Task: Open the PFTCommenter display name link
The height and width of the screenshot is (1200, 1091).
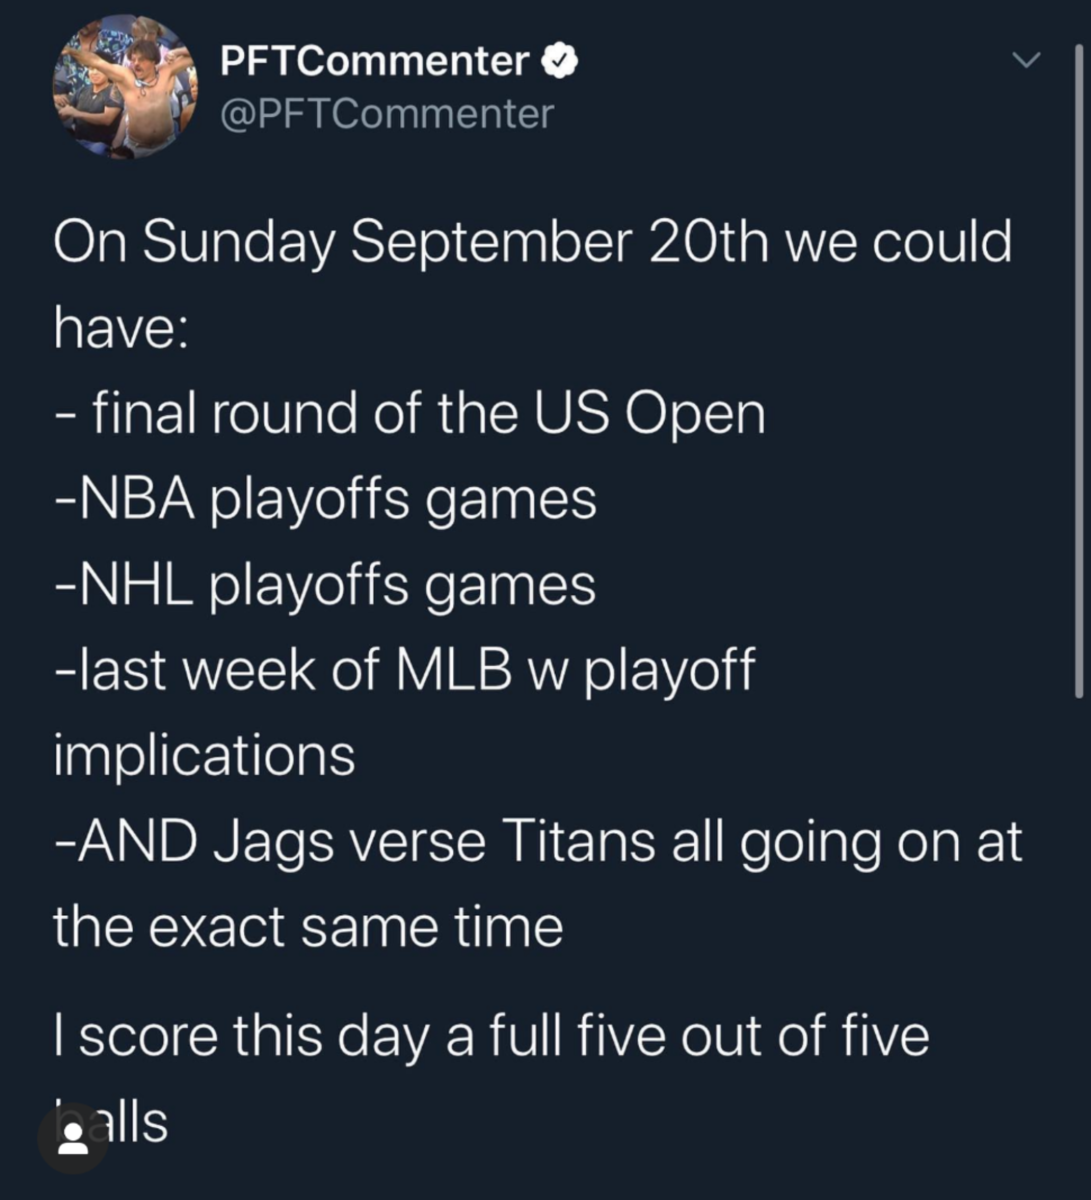Action: [x=374, y=62]
